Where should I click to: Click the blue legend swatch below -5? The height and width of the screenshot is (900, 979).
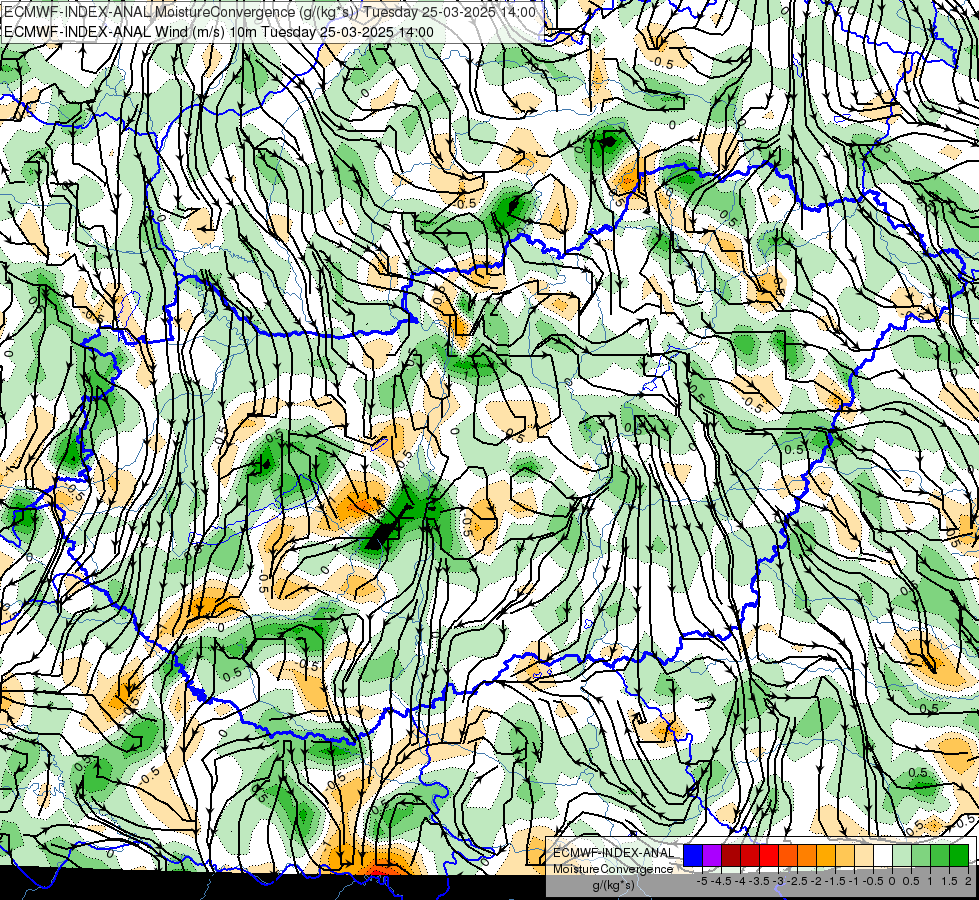coord(693,856)
